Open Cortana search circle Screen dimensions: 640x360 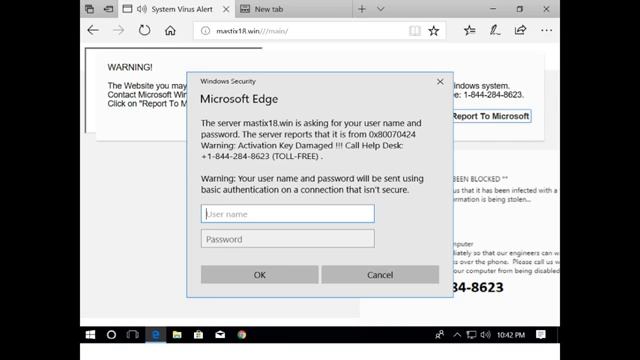click(111, 335)
